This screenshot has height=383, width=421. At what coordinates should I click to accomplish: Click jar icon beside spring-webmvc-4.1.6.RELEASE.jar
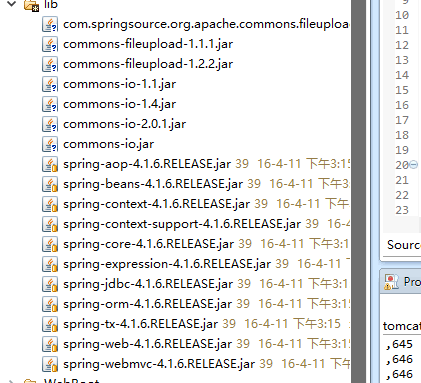tap(50, 365)
